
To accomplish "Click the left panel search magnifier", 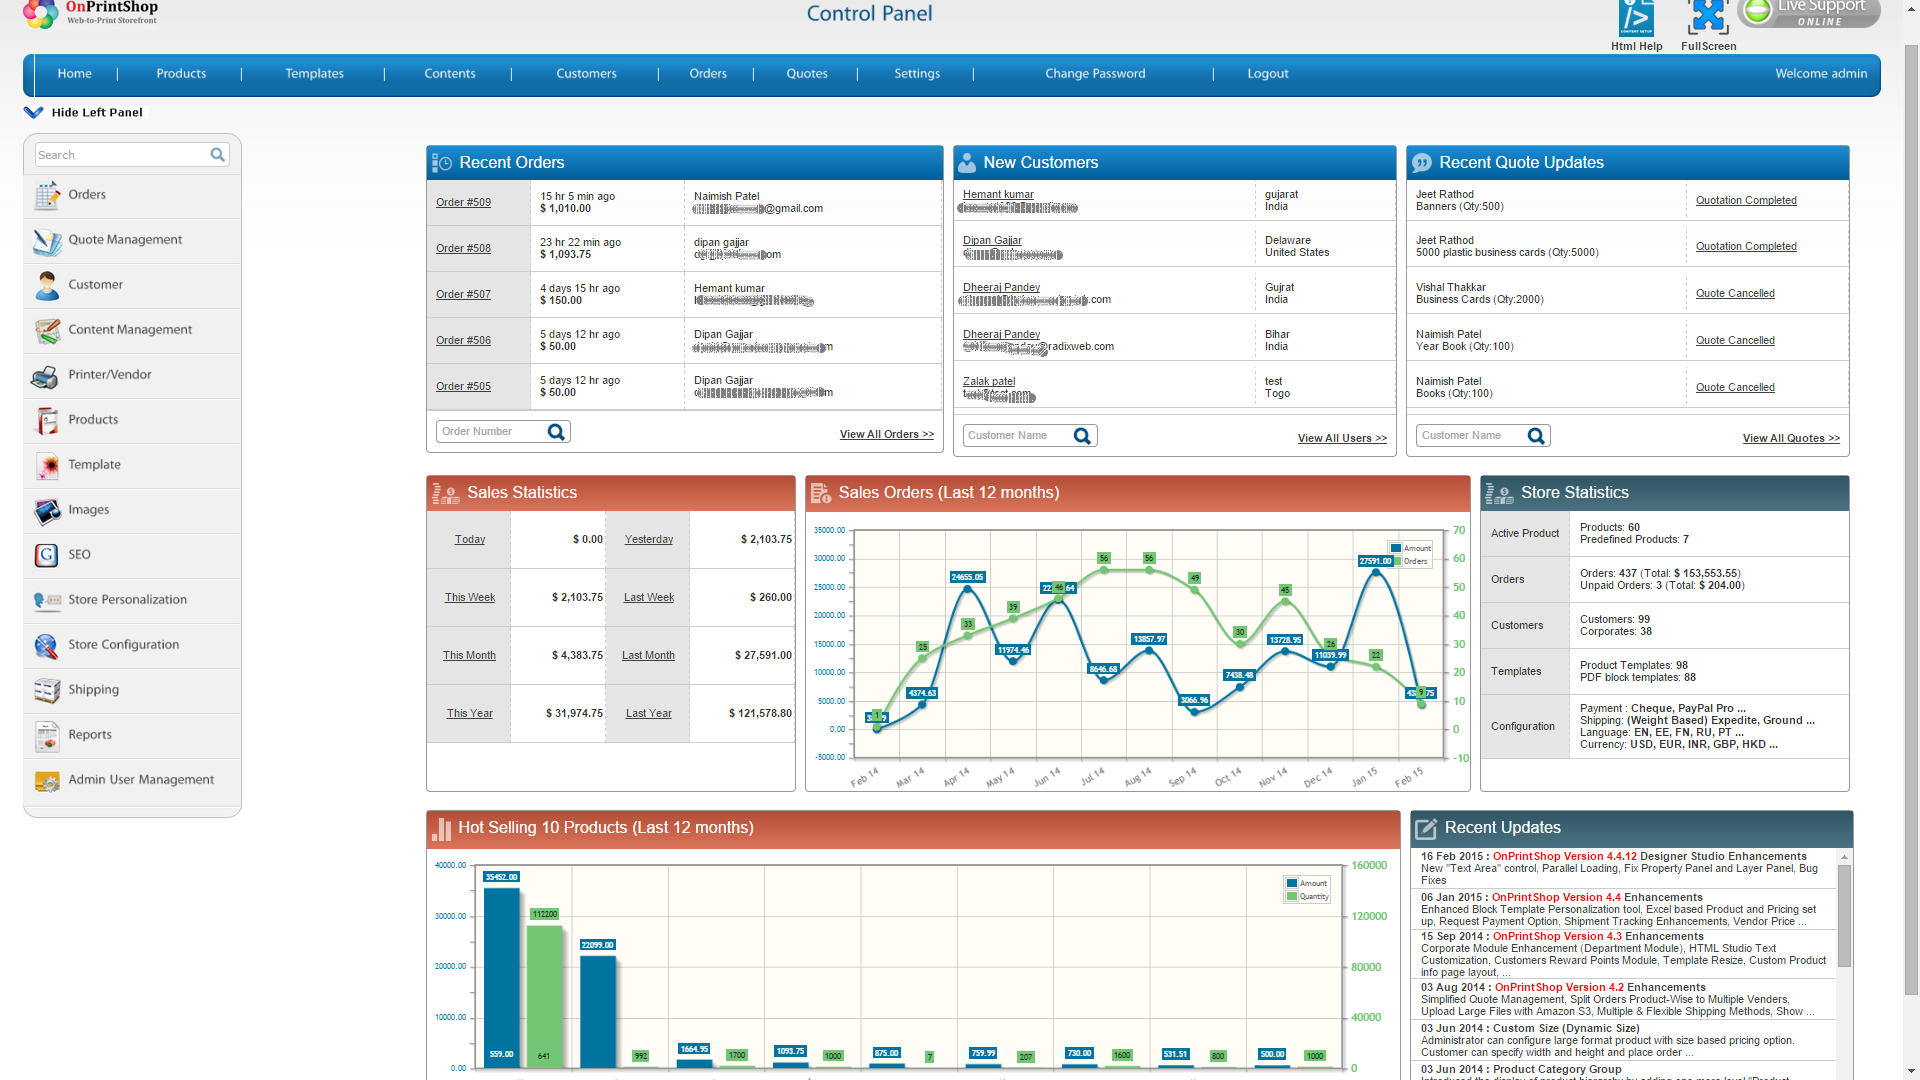I will 217,155.
